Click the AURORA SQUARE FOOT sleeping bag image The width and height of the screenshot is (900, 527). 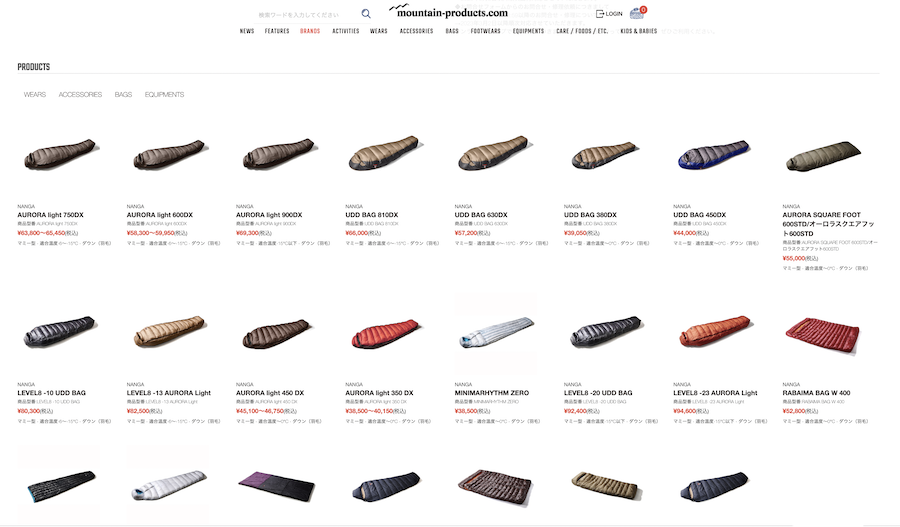[823, 156]
